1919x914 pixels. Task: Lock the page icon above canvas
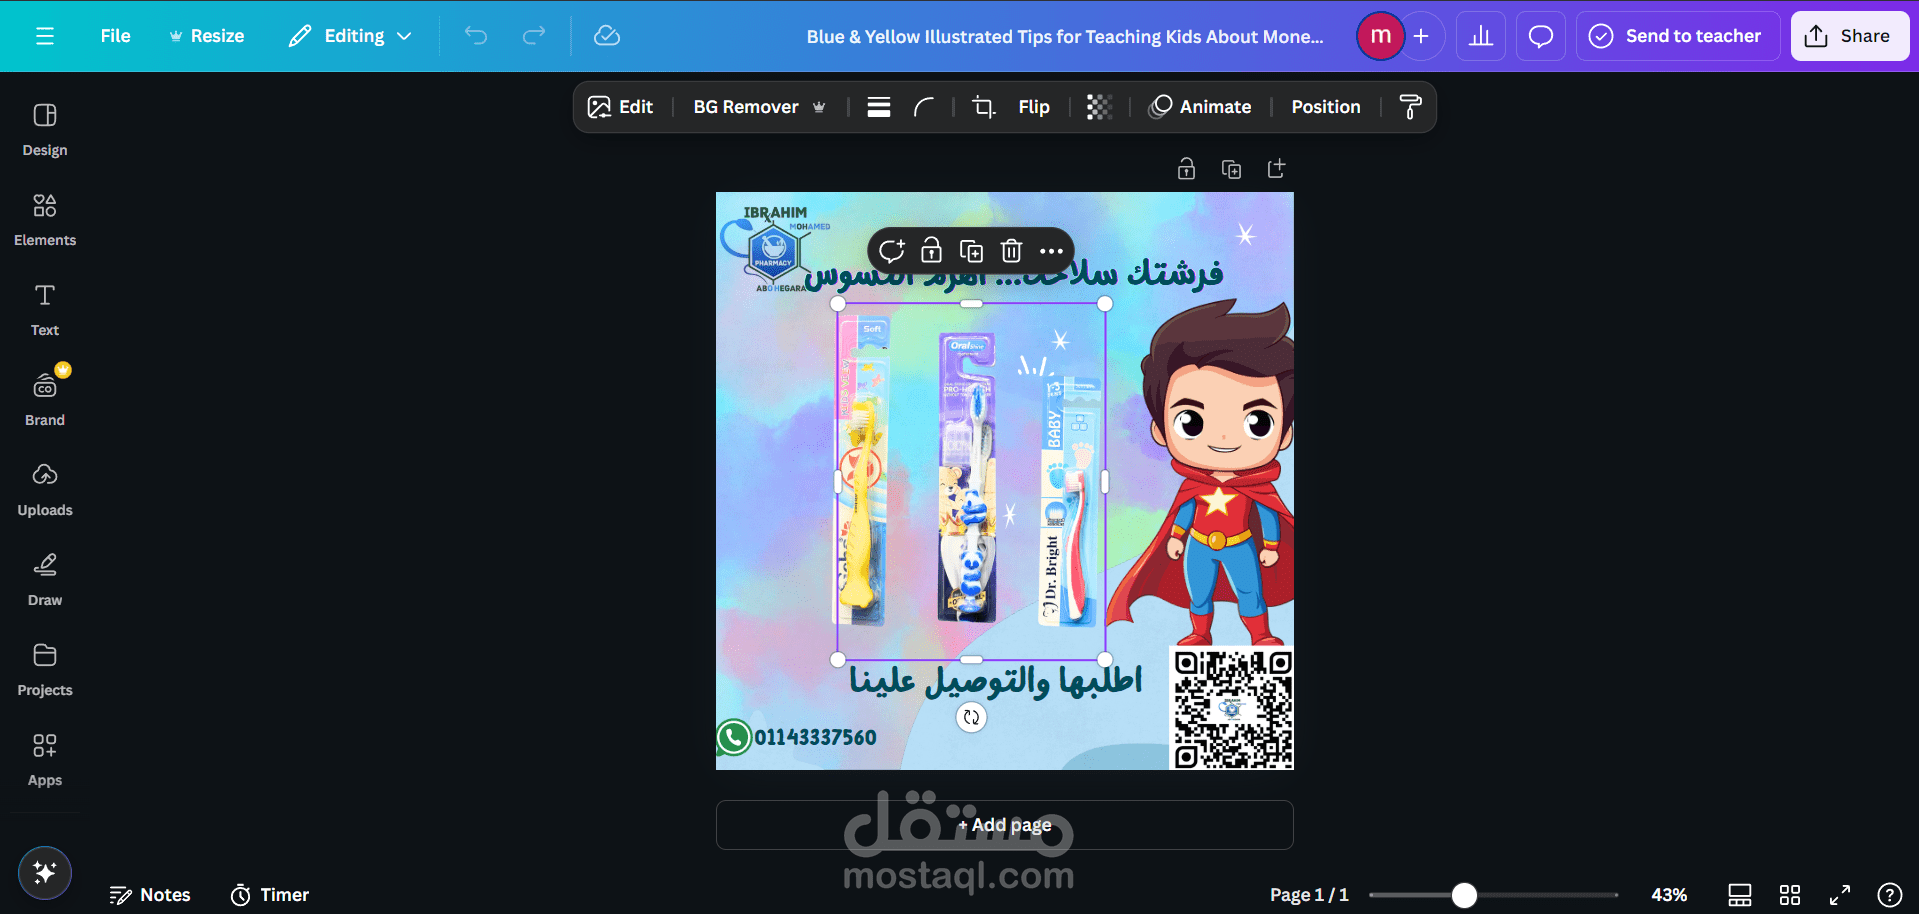(1186, 169)
